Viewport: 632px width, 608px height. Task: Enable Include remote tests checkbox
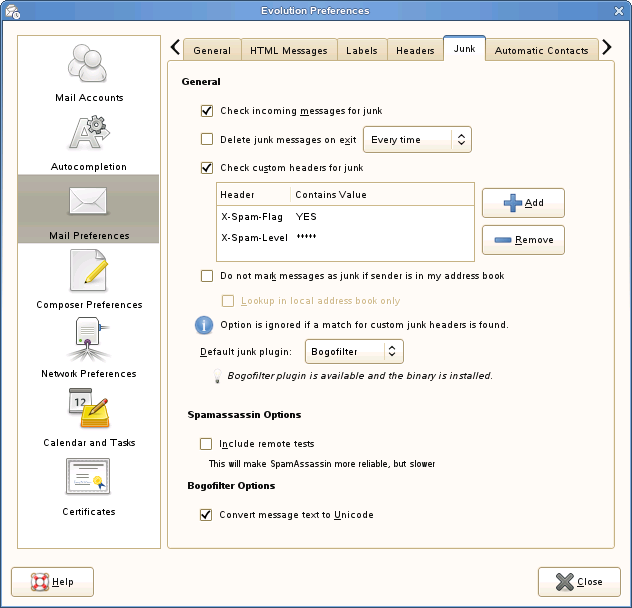tap(206, 444)
